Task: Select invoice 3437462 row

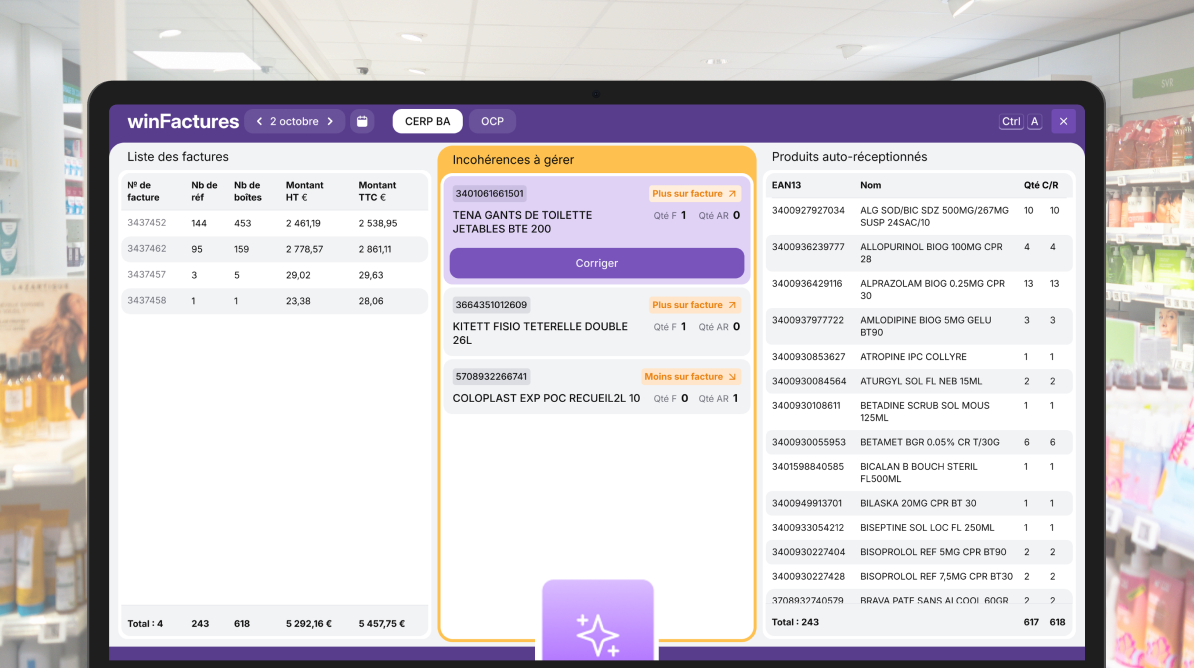Action: pos(275,249)
